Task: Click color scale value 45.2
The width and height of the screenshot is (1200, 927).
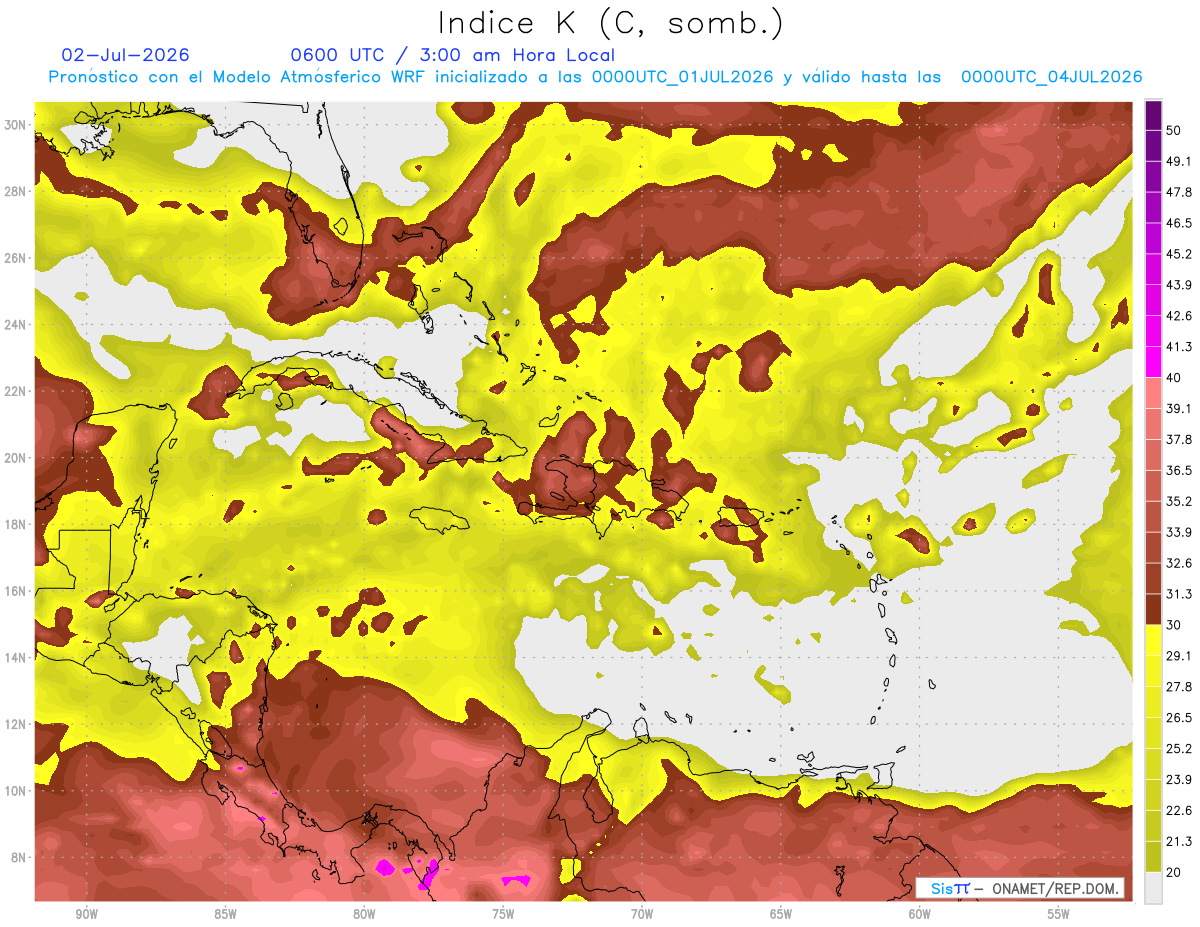Action: tap(1180, 254)
